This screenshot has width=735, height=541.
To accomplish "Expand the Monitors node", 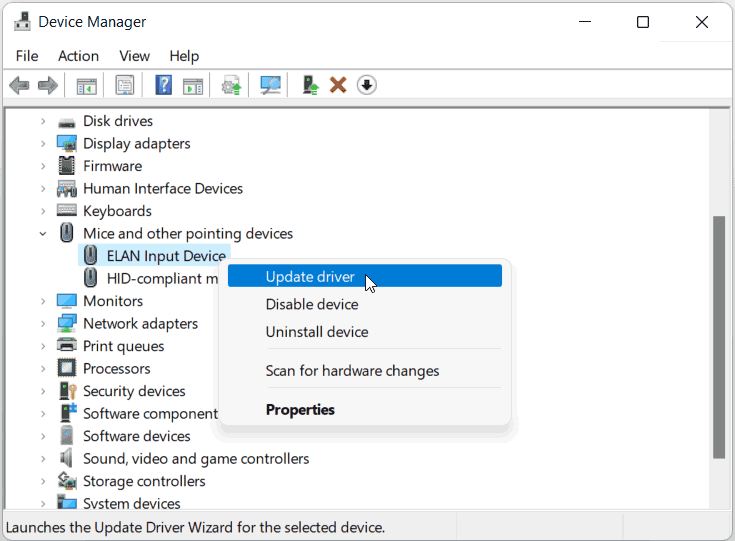I will 43,301.
